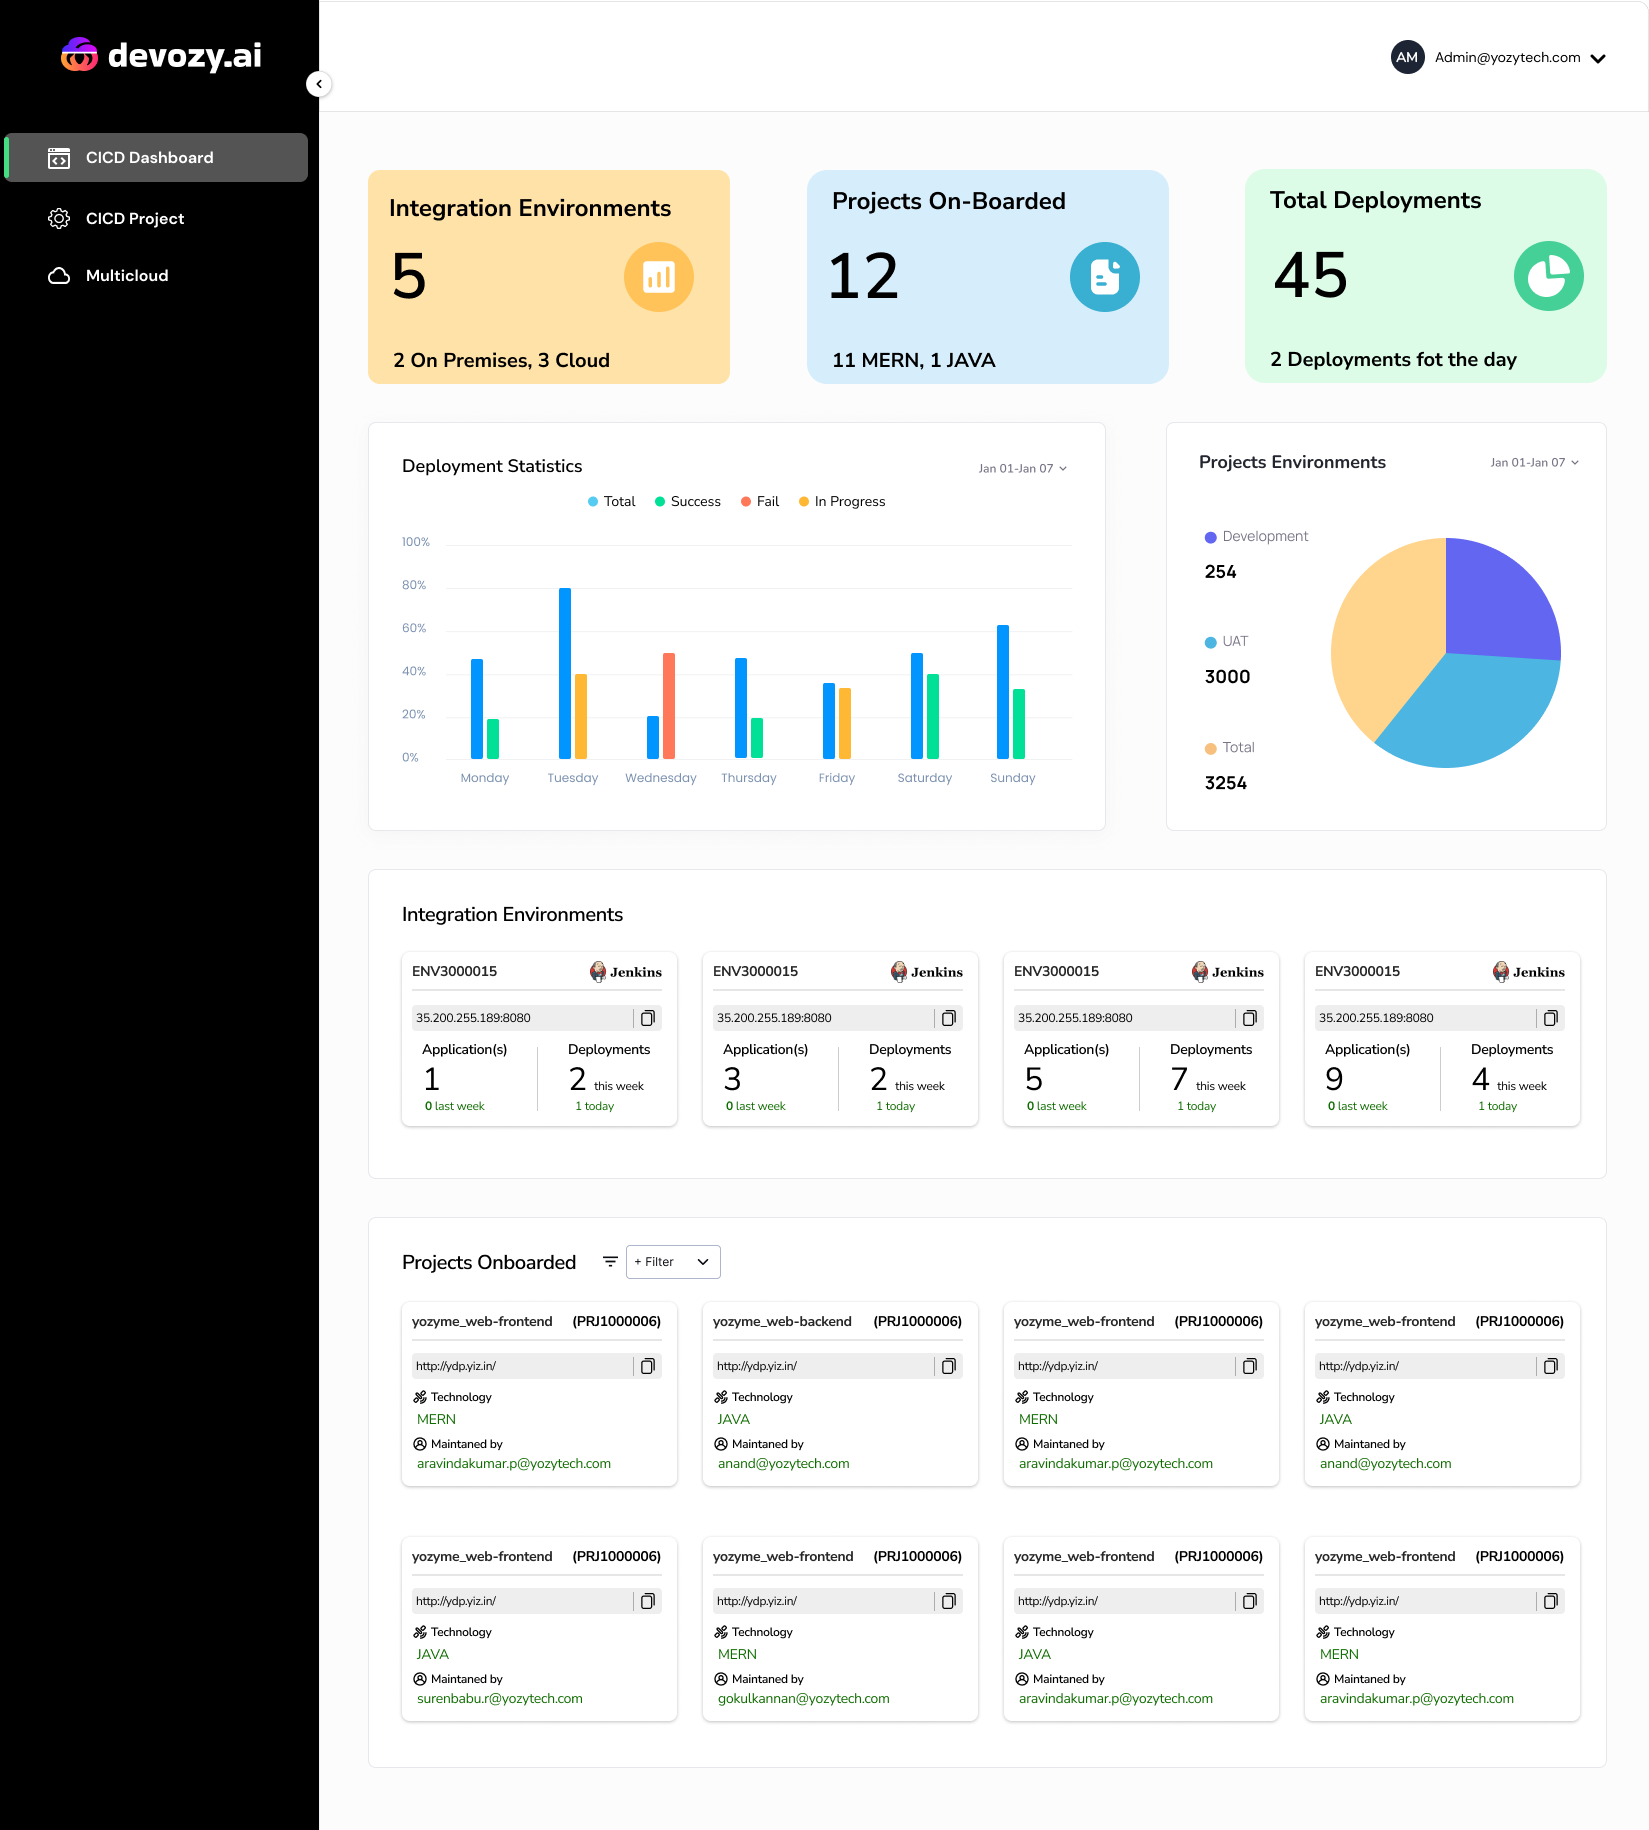Click the sort/filter lines icon beside Projects Onboarded
This screenshot has height=1830, width=1649.
point(610,1262)
